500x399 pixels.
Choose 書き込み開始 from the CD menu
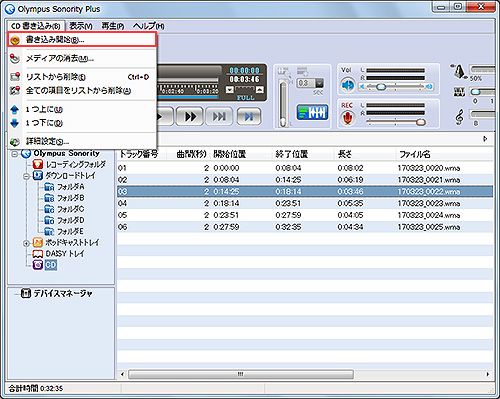click(x=82, y=40)
